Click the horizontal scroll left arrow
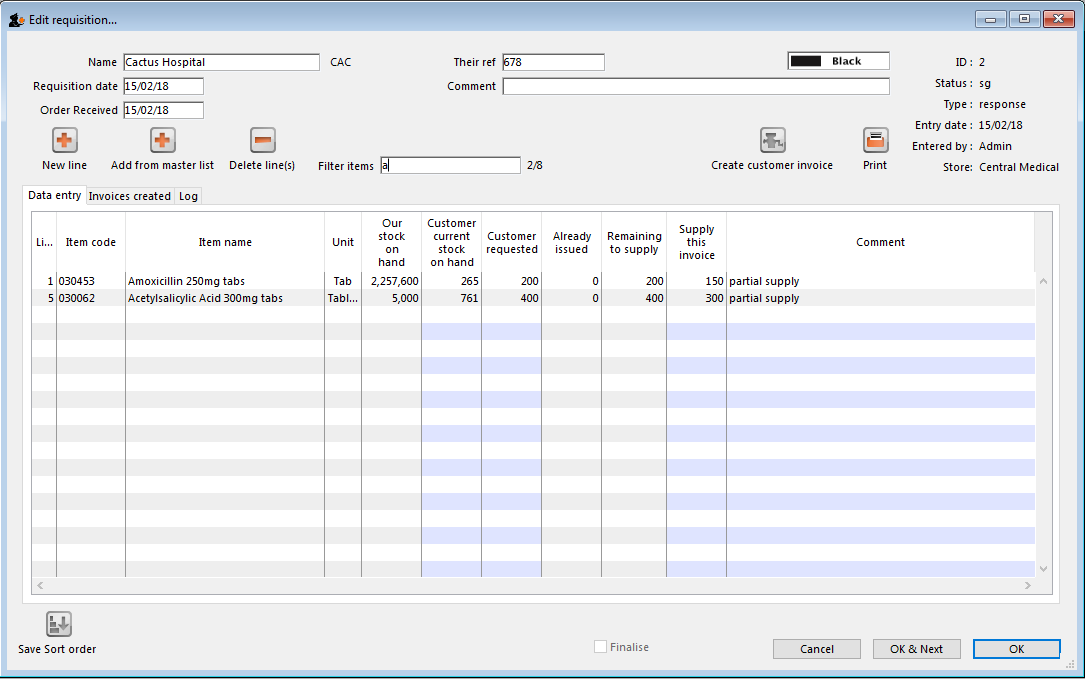Viewport: 1085px width, 679px height. [x=40, y=586]
